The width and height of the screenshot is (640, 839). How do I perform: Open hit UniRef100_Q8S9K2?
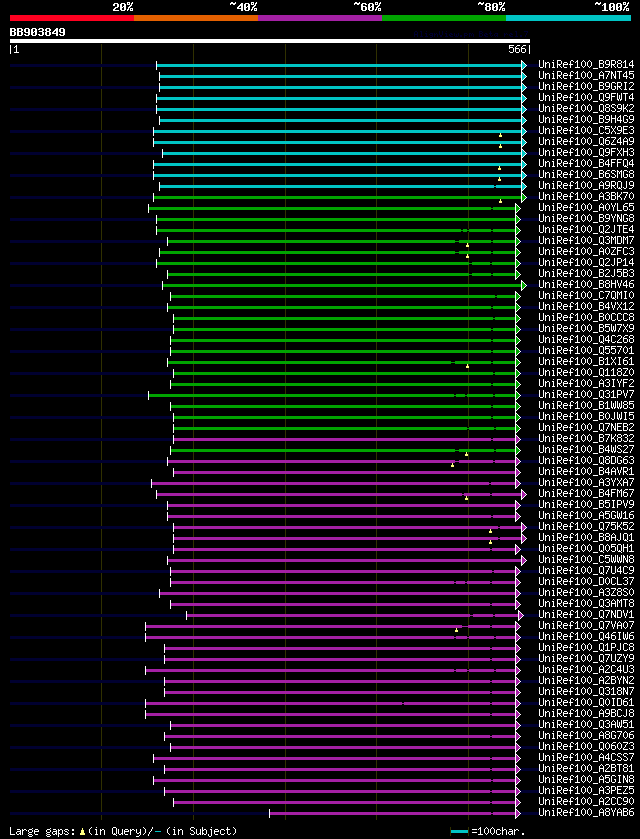tap(586, 109)
